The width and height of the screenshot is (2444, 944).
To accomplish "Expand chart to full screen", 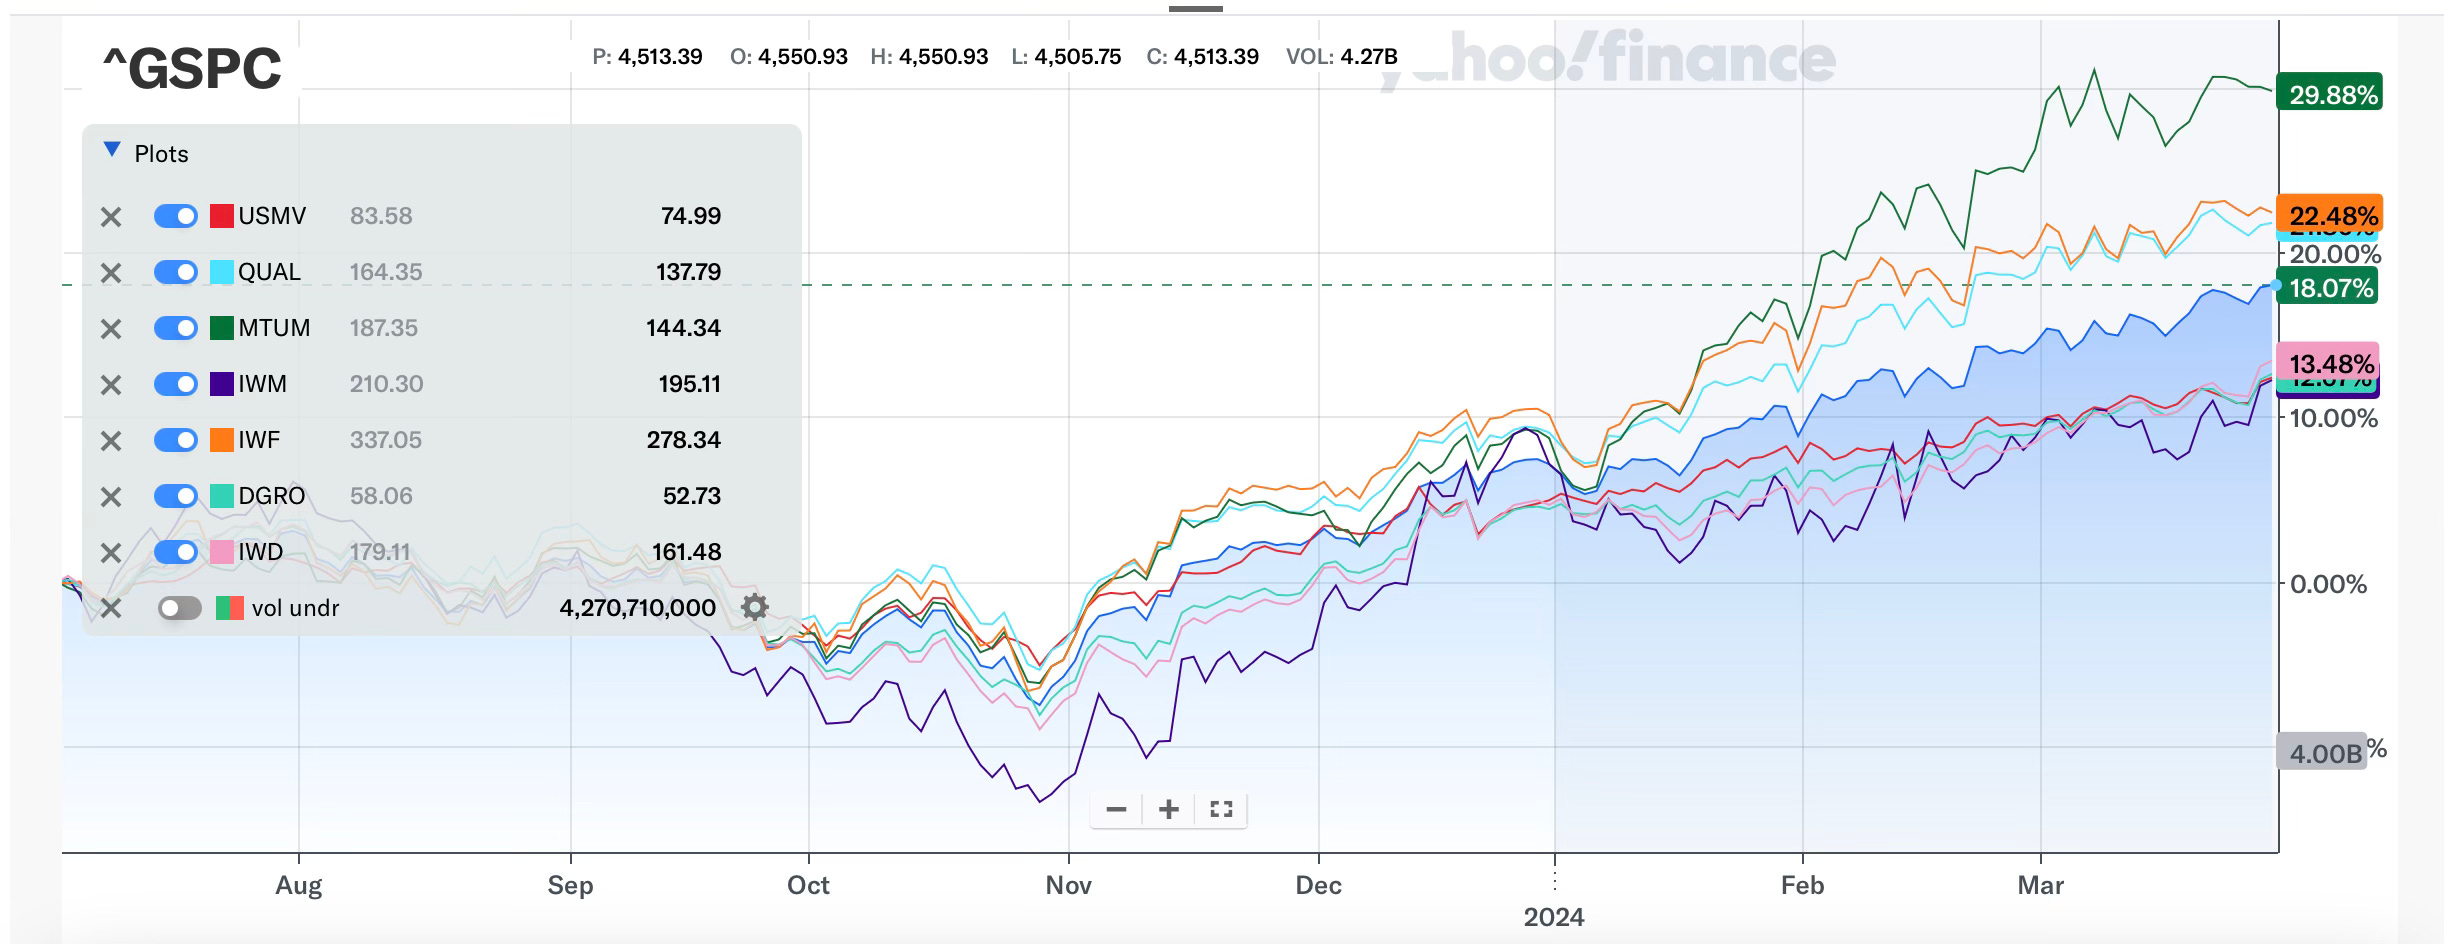I will pos(1221,809).
